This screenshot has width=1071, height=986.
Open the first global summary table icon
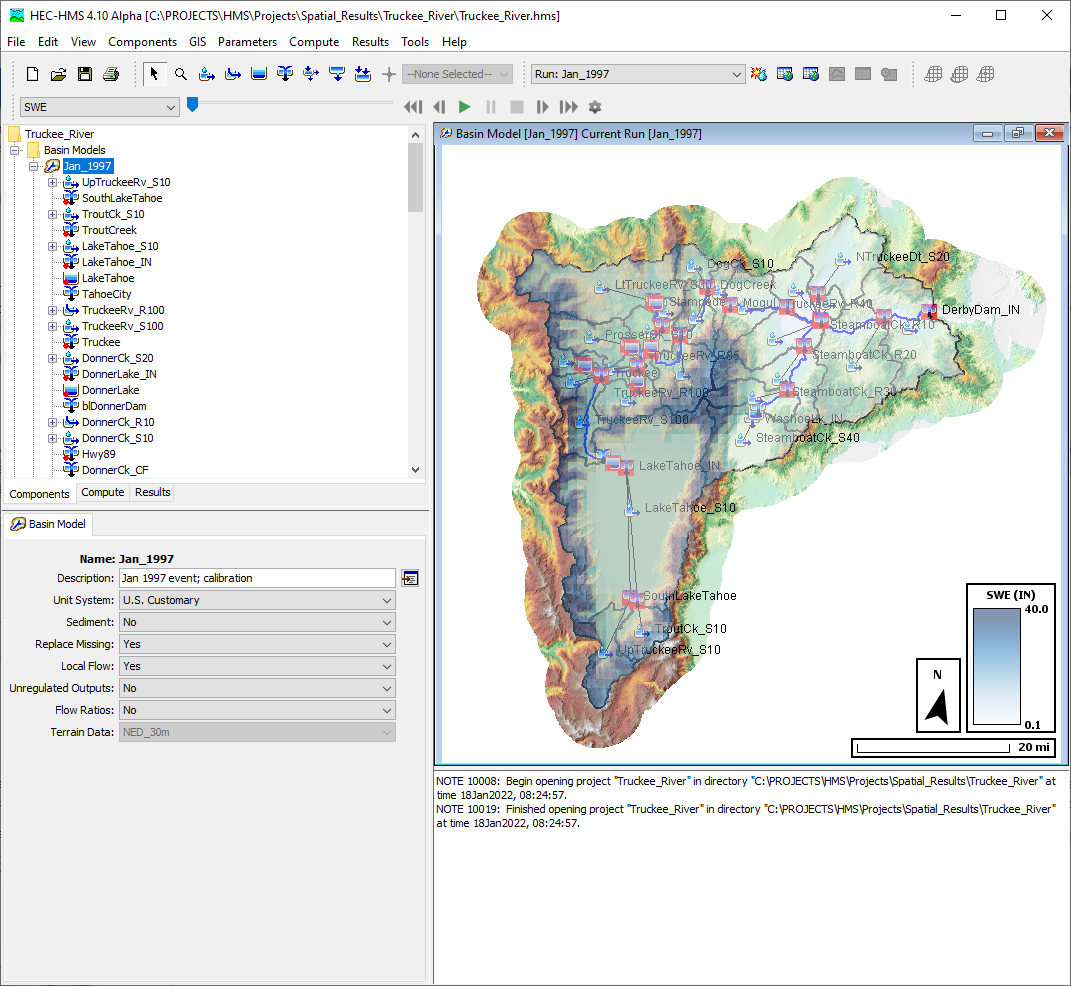[785, 74]
